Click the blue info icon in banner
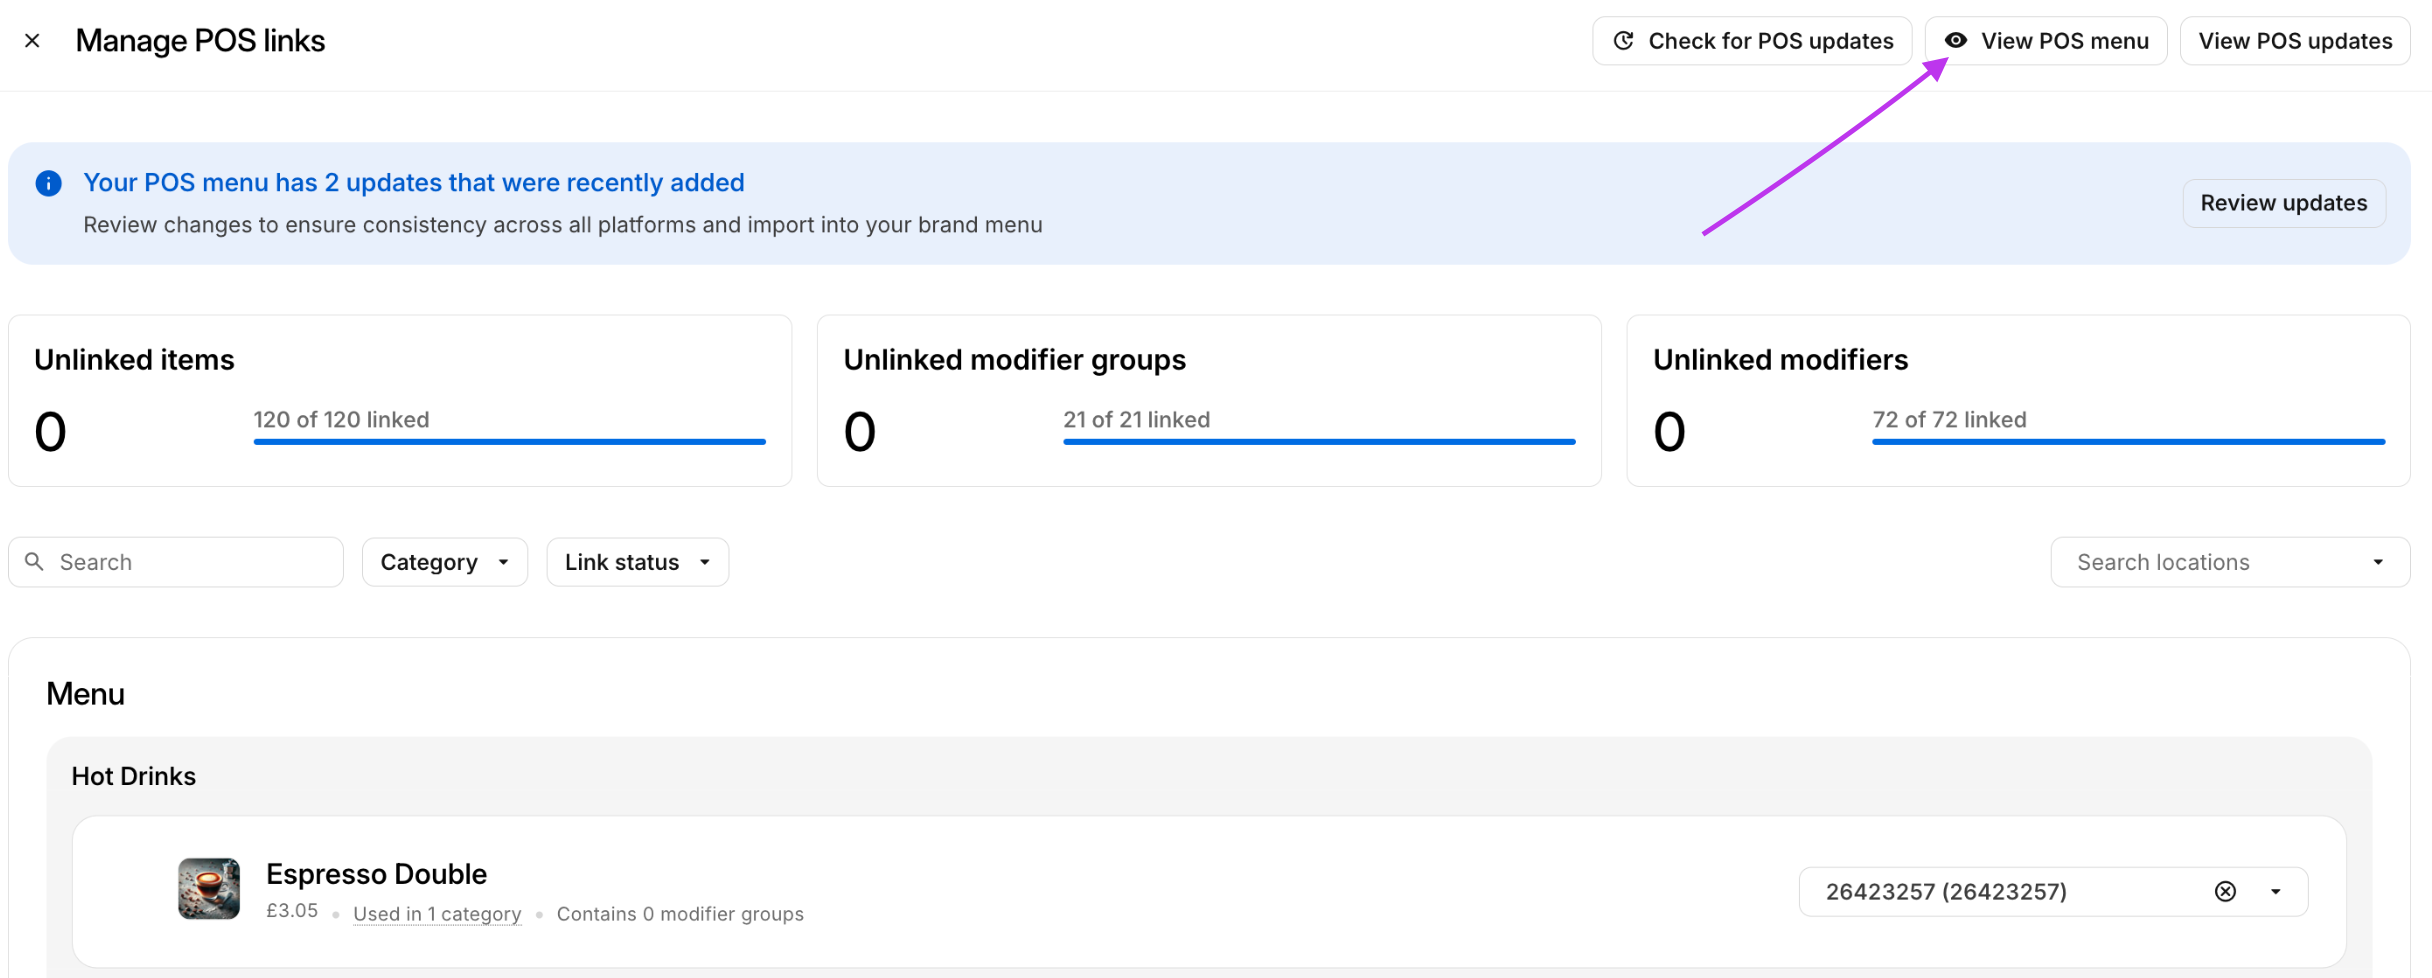 (x=48, y=183)
